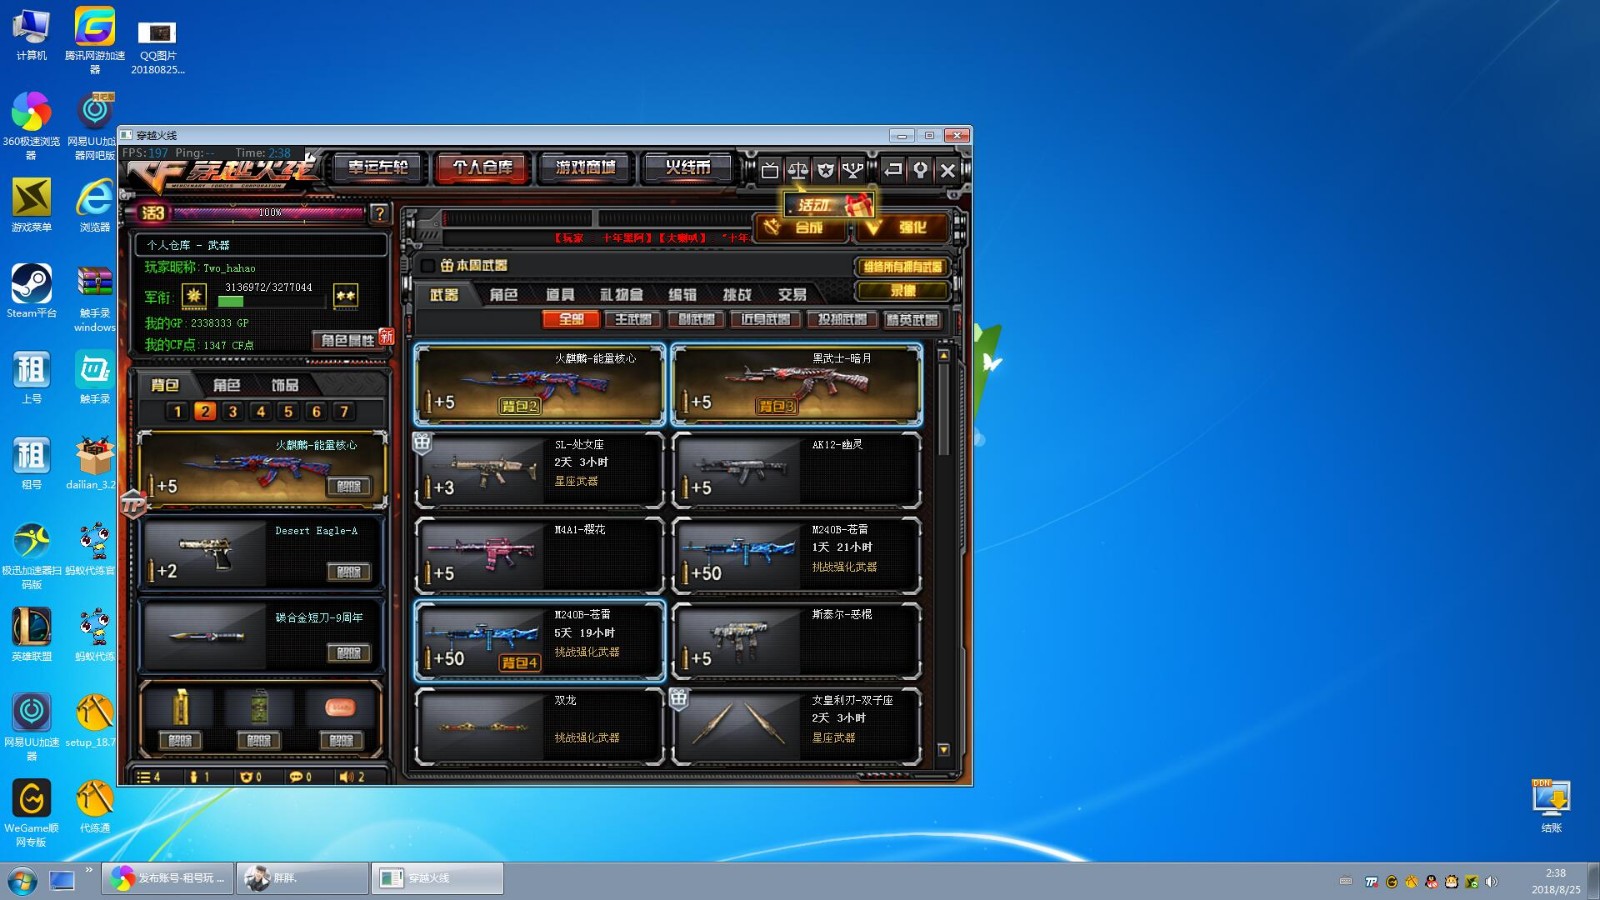Switch to the 道具 inventory tab
Image resolution: width=1600 pixels, height=900 pixels.
pyautogui.click(x=560, y=294)
